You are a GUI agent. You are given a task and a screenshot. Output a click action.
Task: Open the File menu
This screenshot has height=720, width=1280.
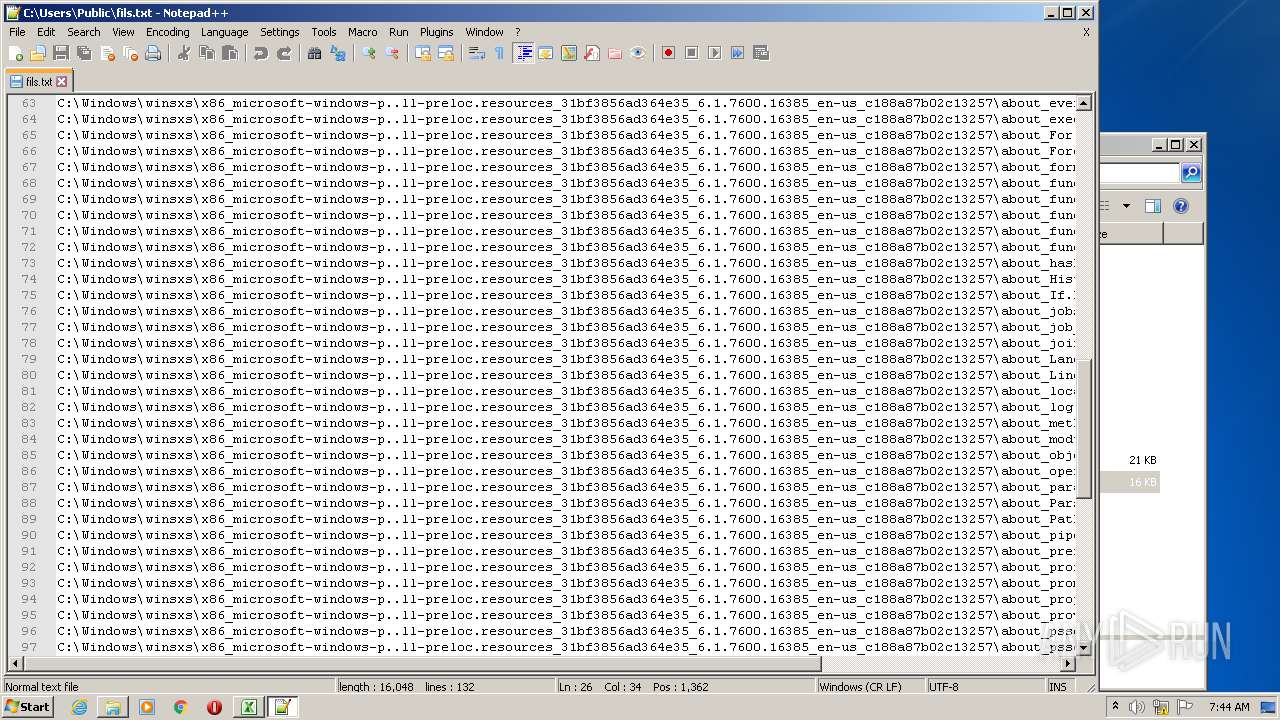[17, 32]
